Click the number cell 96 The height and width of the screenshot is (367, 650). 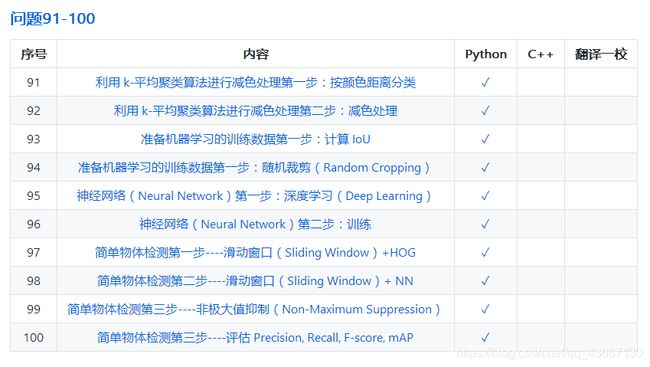point(34,224)
